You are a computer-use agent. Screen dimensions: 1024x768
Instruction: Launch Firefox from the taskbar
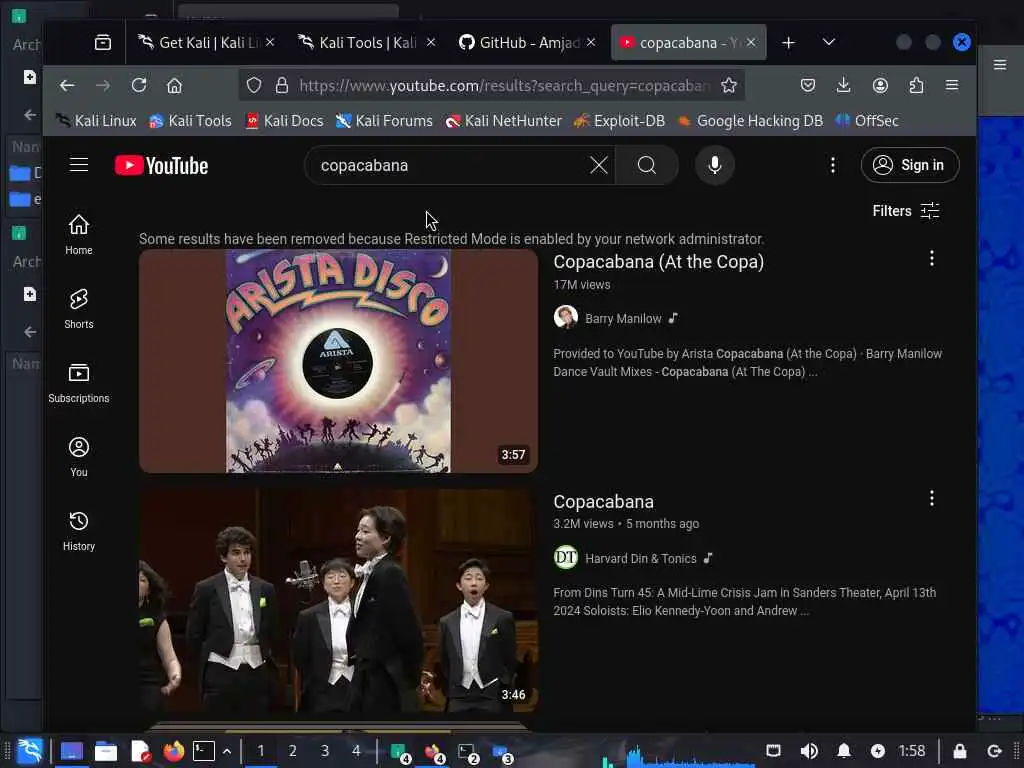coord(173,752)
